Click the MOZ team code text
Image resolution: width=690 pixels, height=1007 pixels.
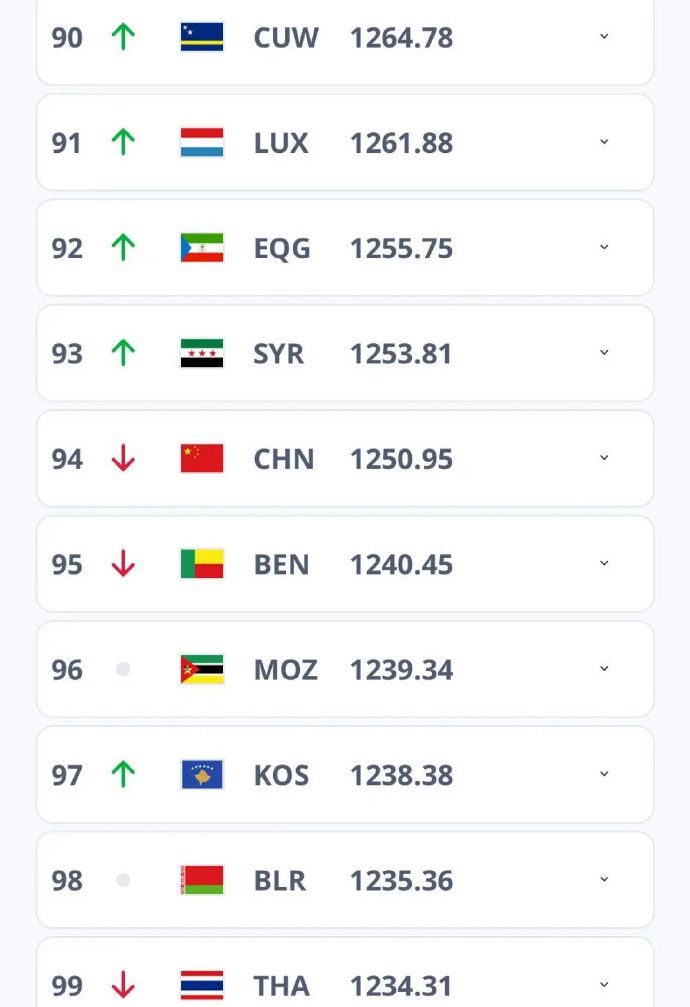coord(286,670)
